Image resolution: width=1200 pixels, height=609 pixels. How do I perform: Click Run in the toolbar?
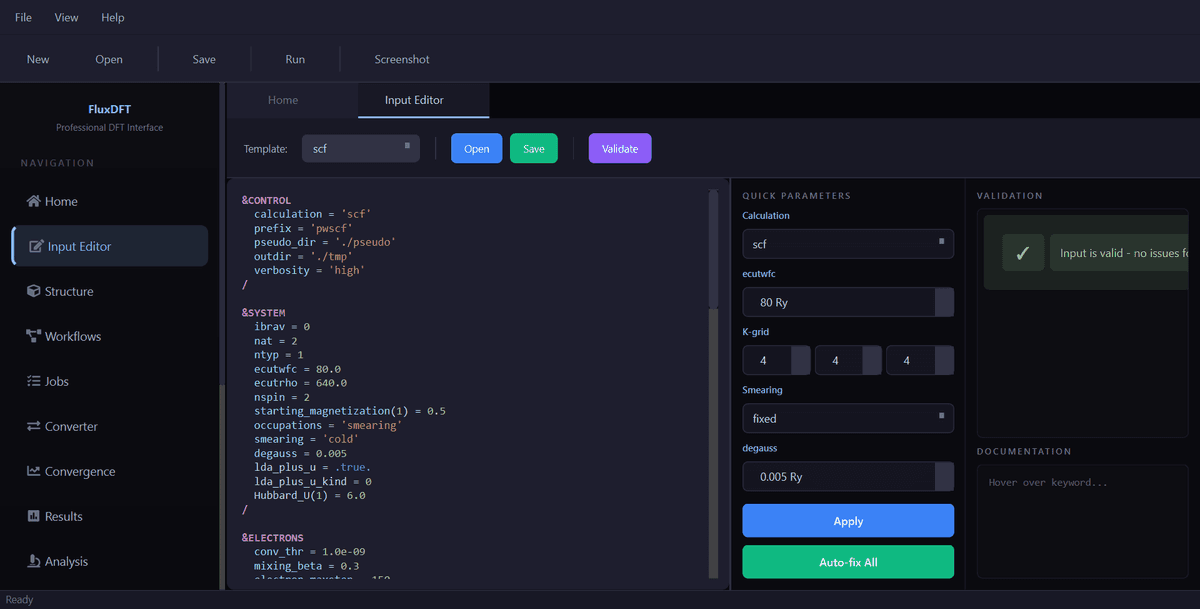coord(295,60)
